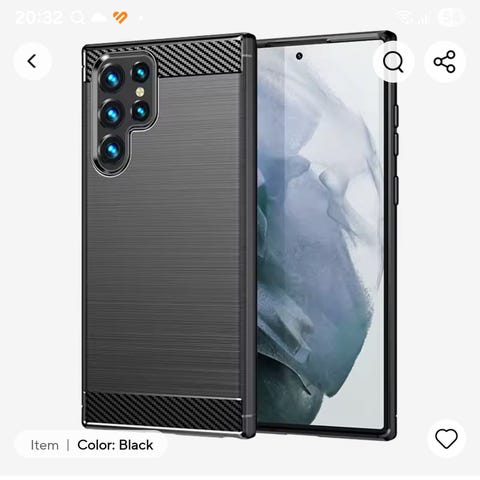Tap the yellow flash dot on the case

[140, 92]
